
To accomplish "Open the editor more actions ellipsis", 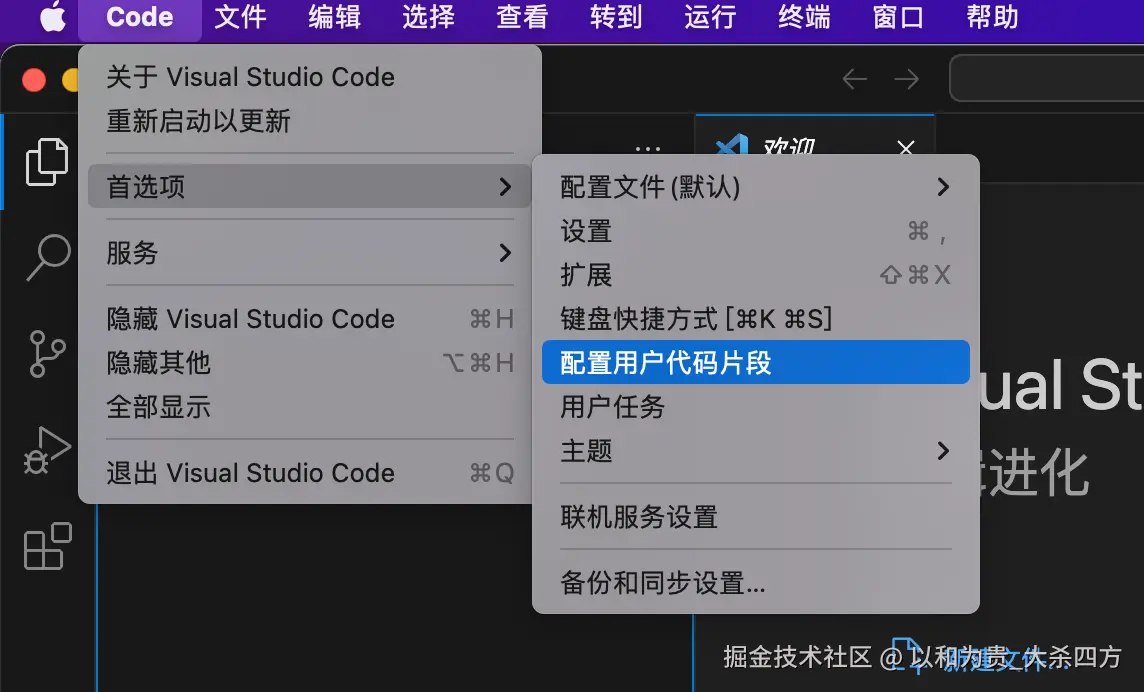I will [648, 148].
